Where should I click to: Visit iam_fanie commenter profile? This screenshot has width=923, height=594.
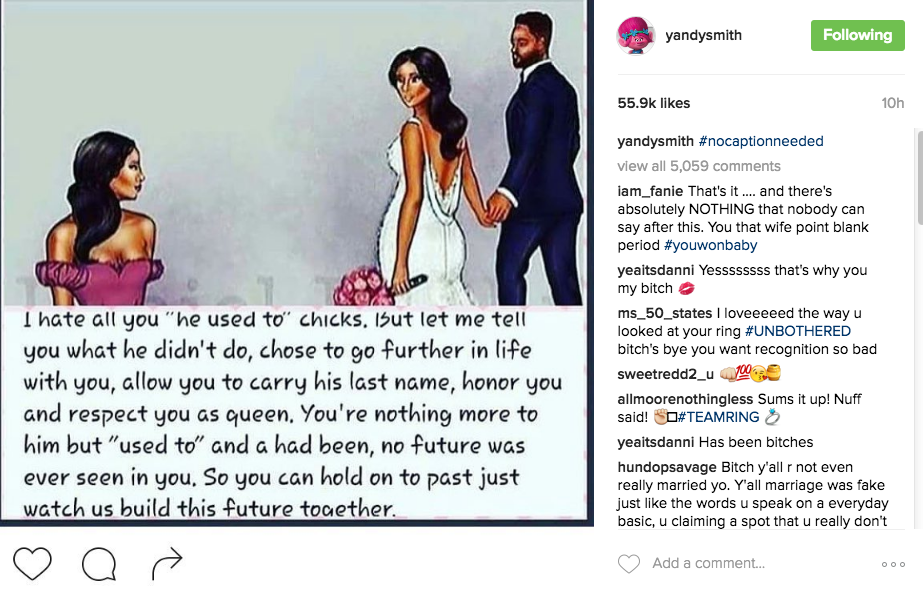point(650,191)
